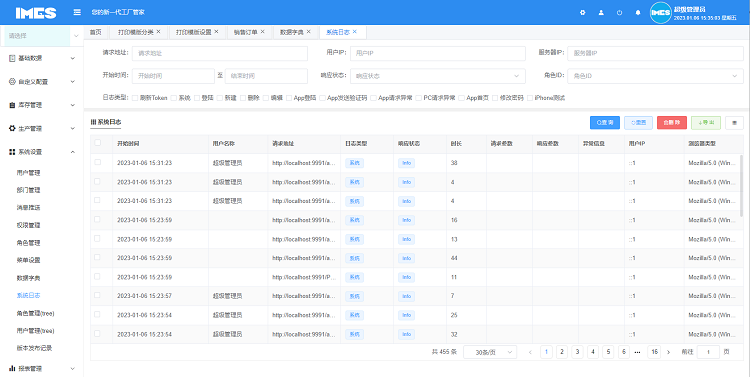Open the 30条/页 page size dropdown
750x377 pixels.
point(490,352)
